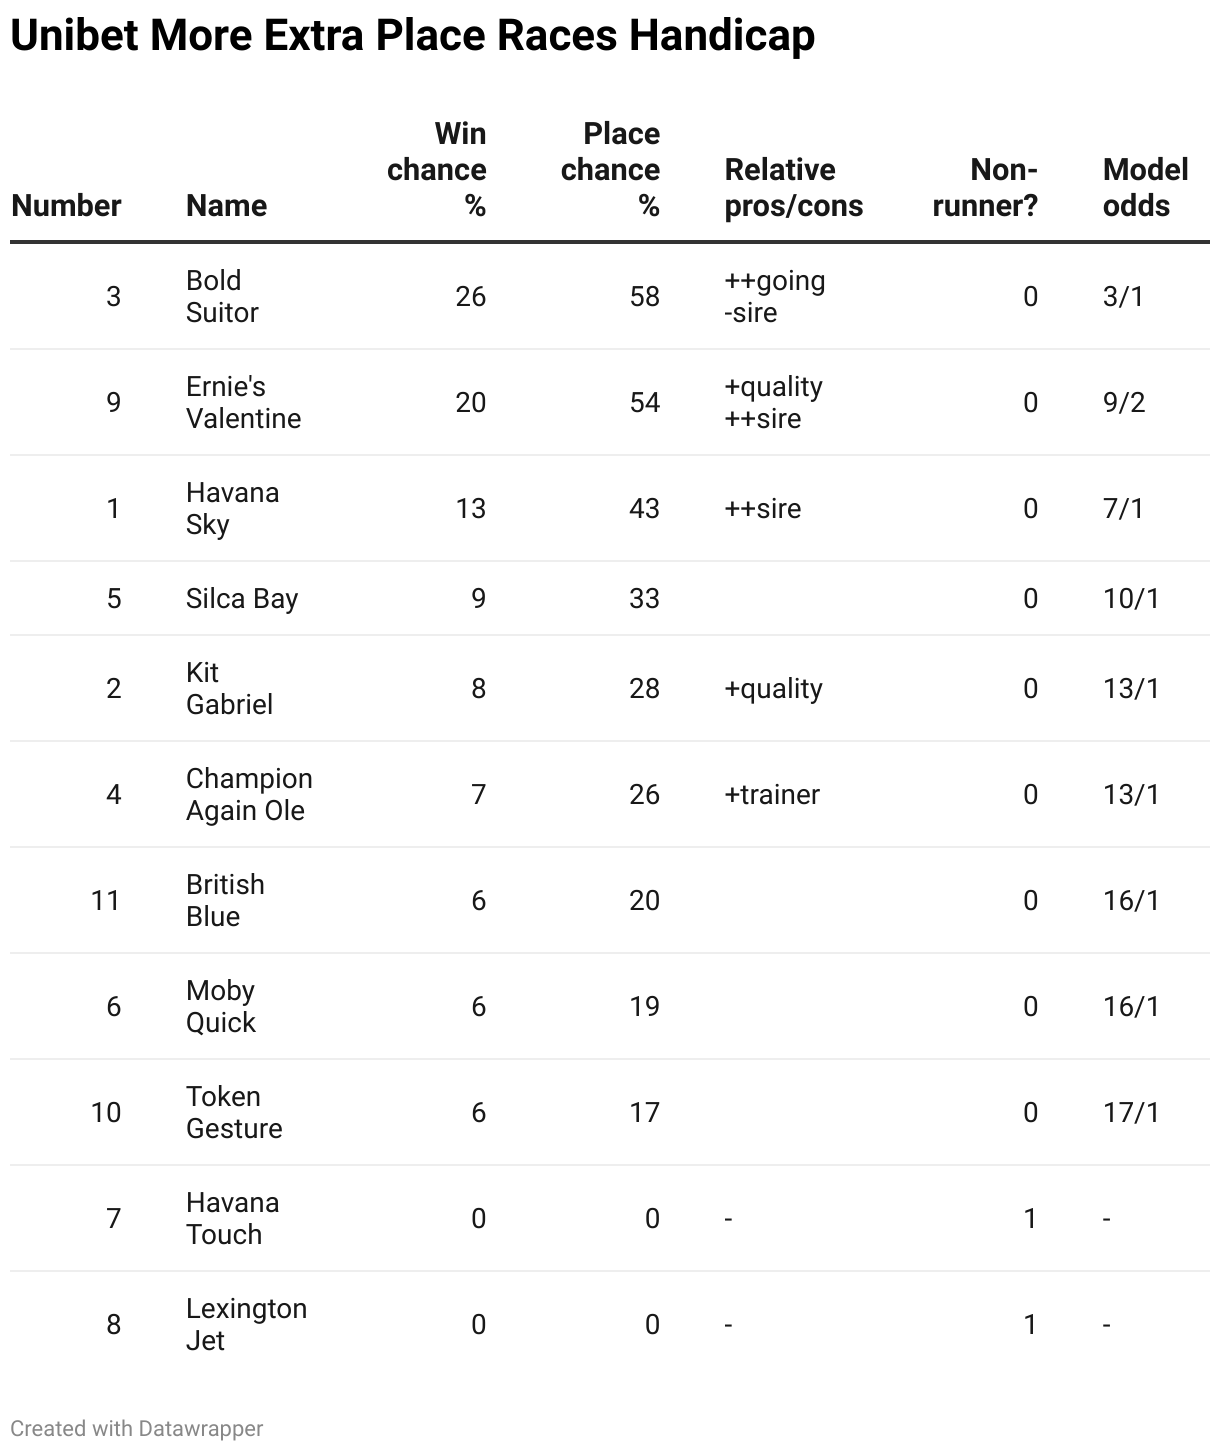Click the Moby Quick name cell
Image resolution: width=1220 pixels, height=1452 pixels.
221,1006
